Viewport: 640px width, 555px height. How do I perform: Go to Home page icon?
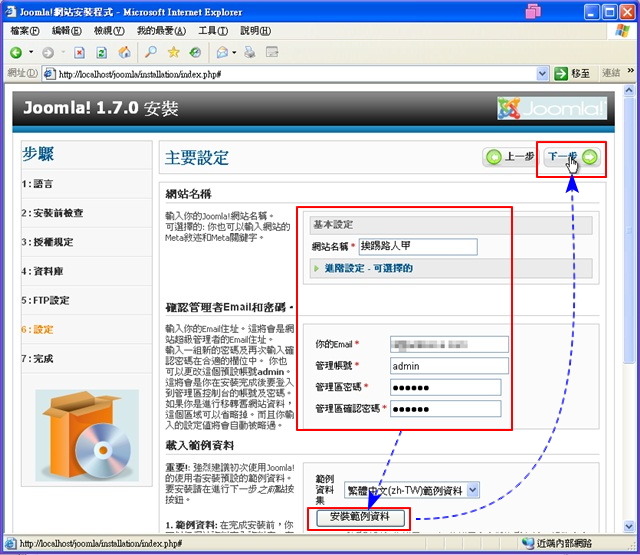[x=124, y=52]
